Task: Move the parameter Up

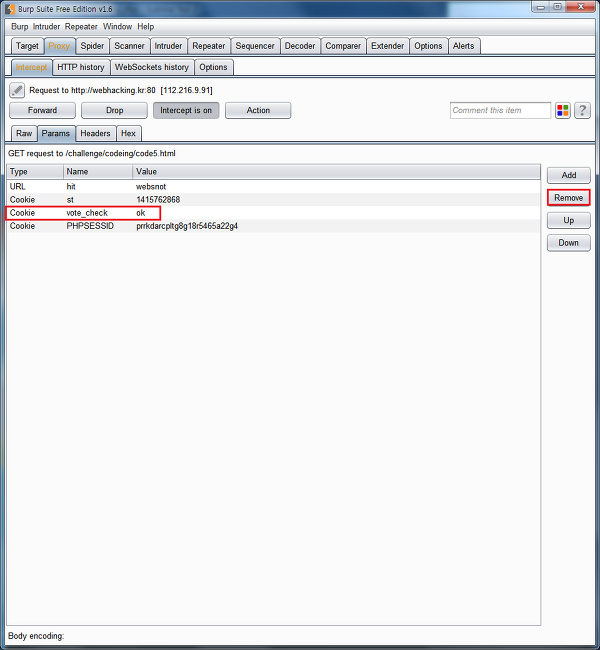Action: 568,220
